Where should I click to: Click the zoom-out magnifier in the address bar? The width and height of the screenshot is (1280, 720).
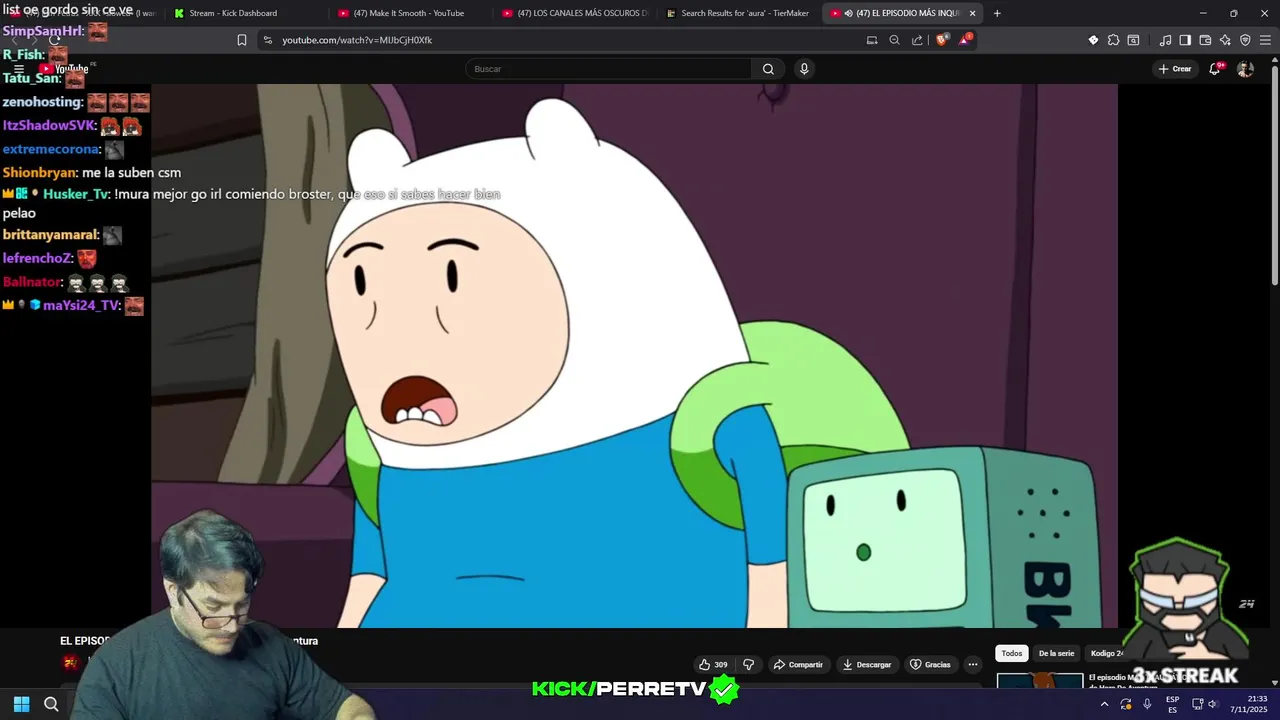(894, 40)
